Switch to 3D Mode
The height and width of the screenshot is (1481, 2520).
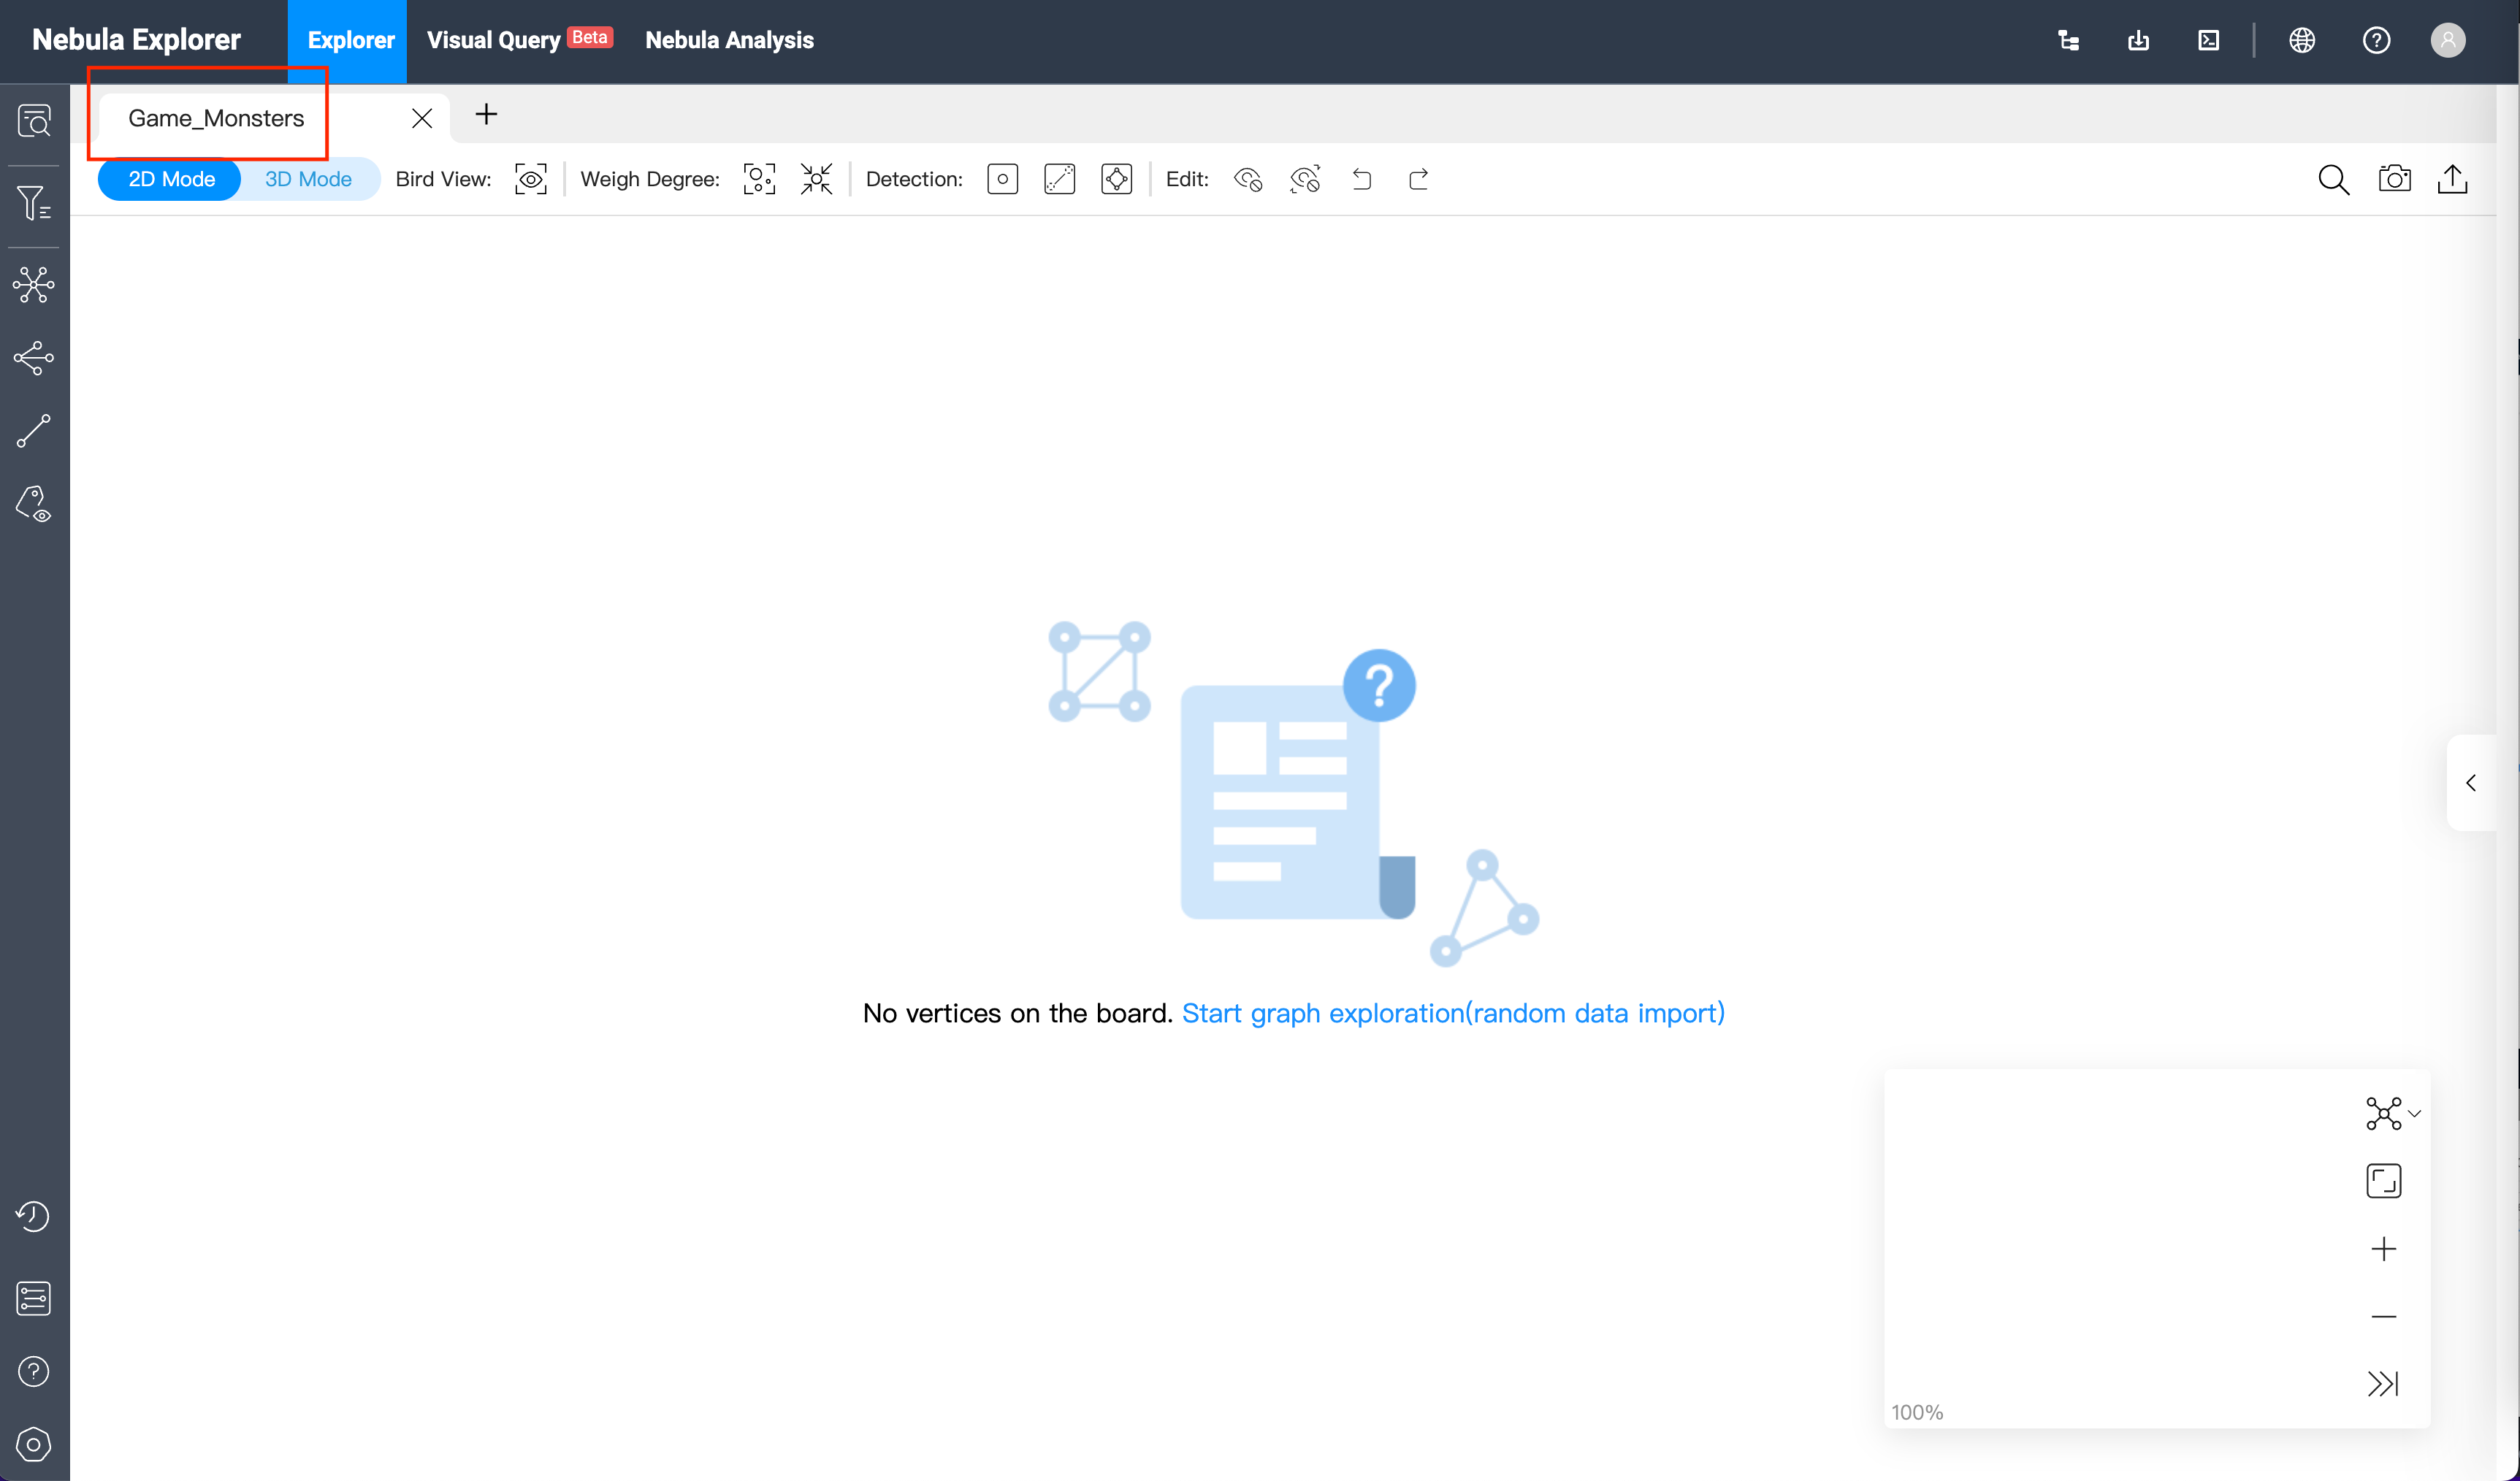(x=309, y=180)
